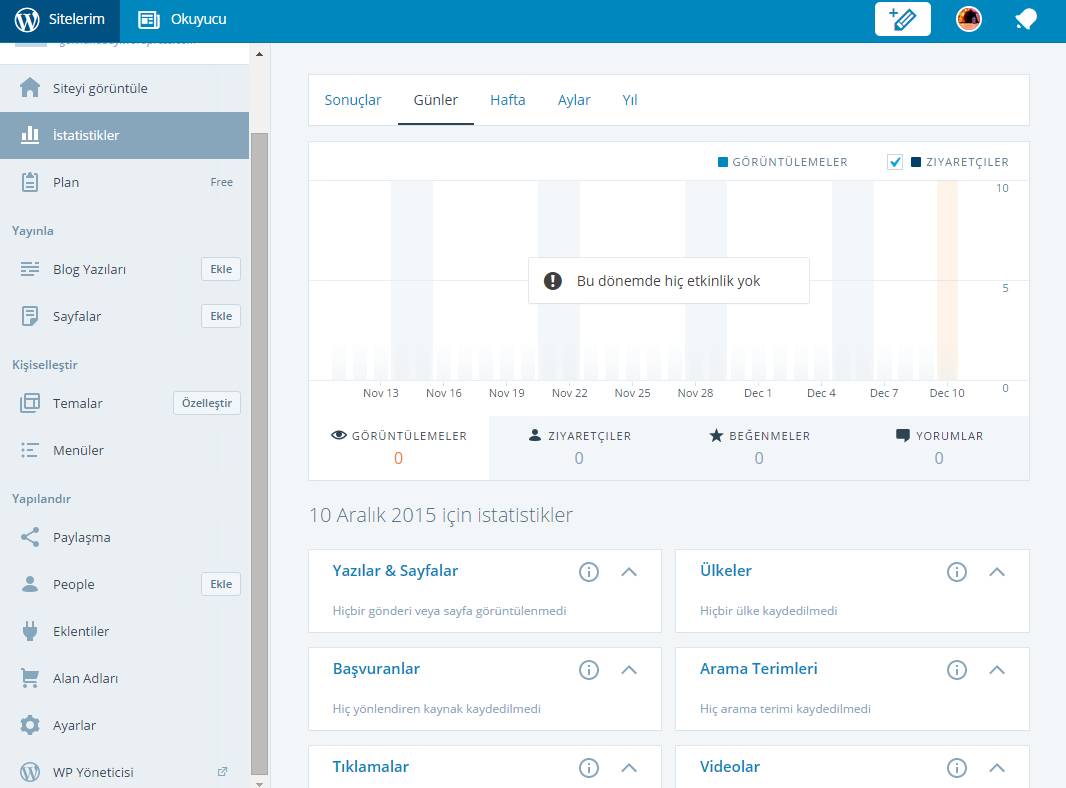
Task: Select the Görüntülemeler views stat tab
Action: coord(398,447)
